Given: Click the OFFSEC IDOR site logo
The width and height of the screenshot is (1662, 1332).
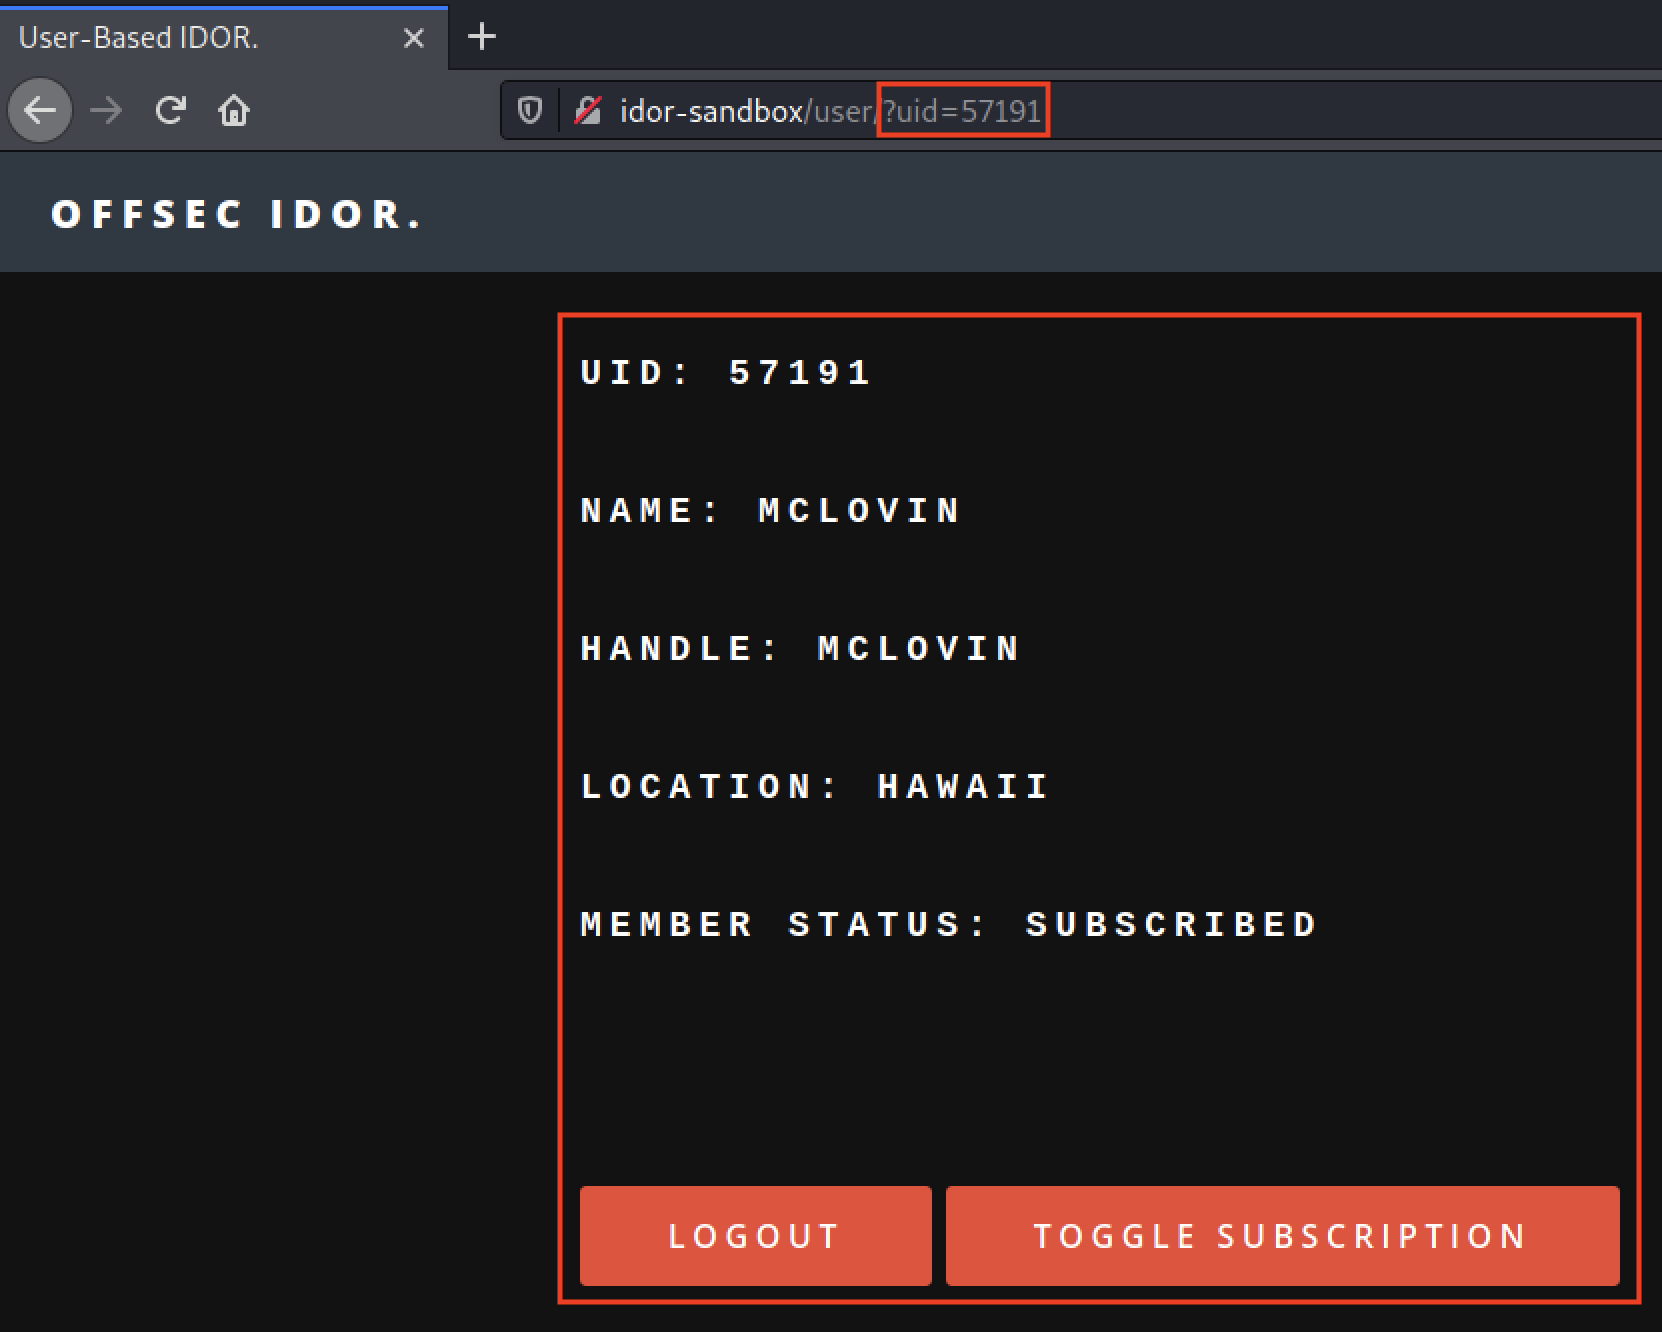Looking at the screenshot, I should point(237,215).
